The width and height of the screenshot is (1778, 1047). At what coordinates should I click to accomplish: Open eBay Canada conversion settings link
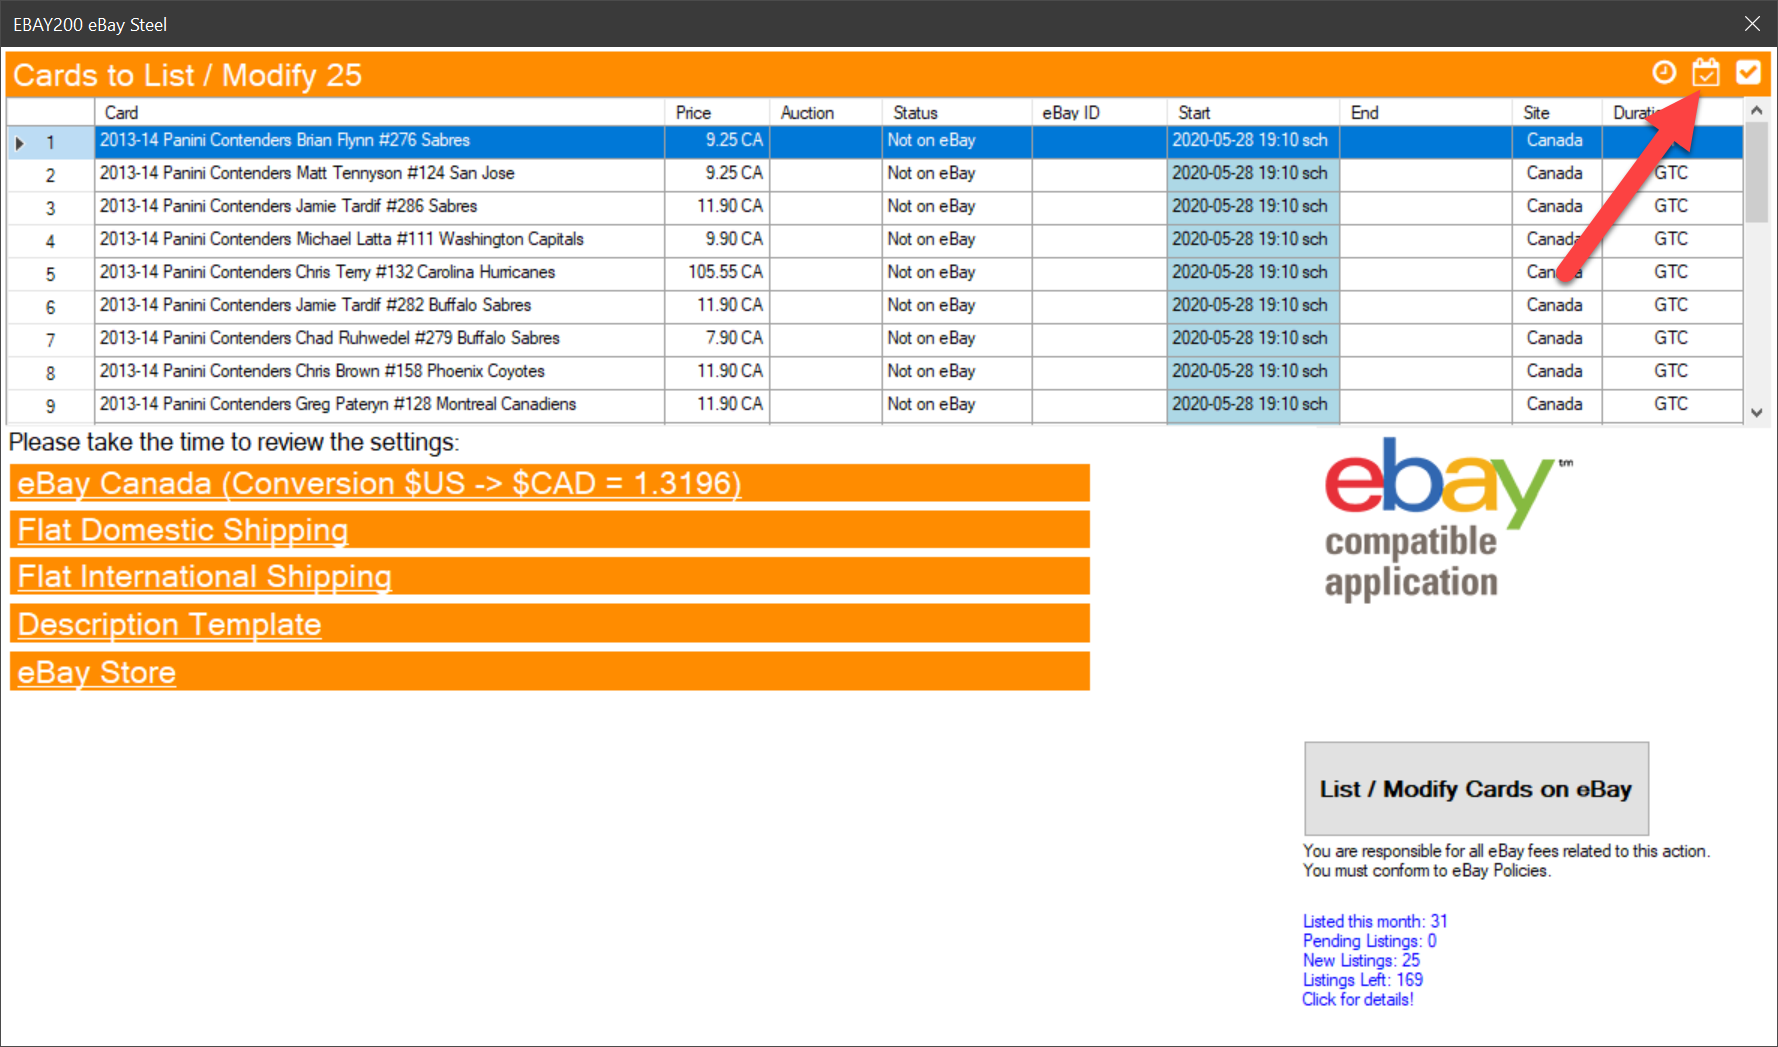[x=379, y=483]
